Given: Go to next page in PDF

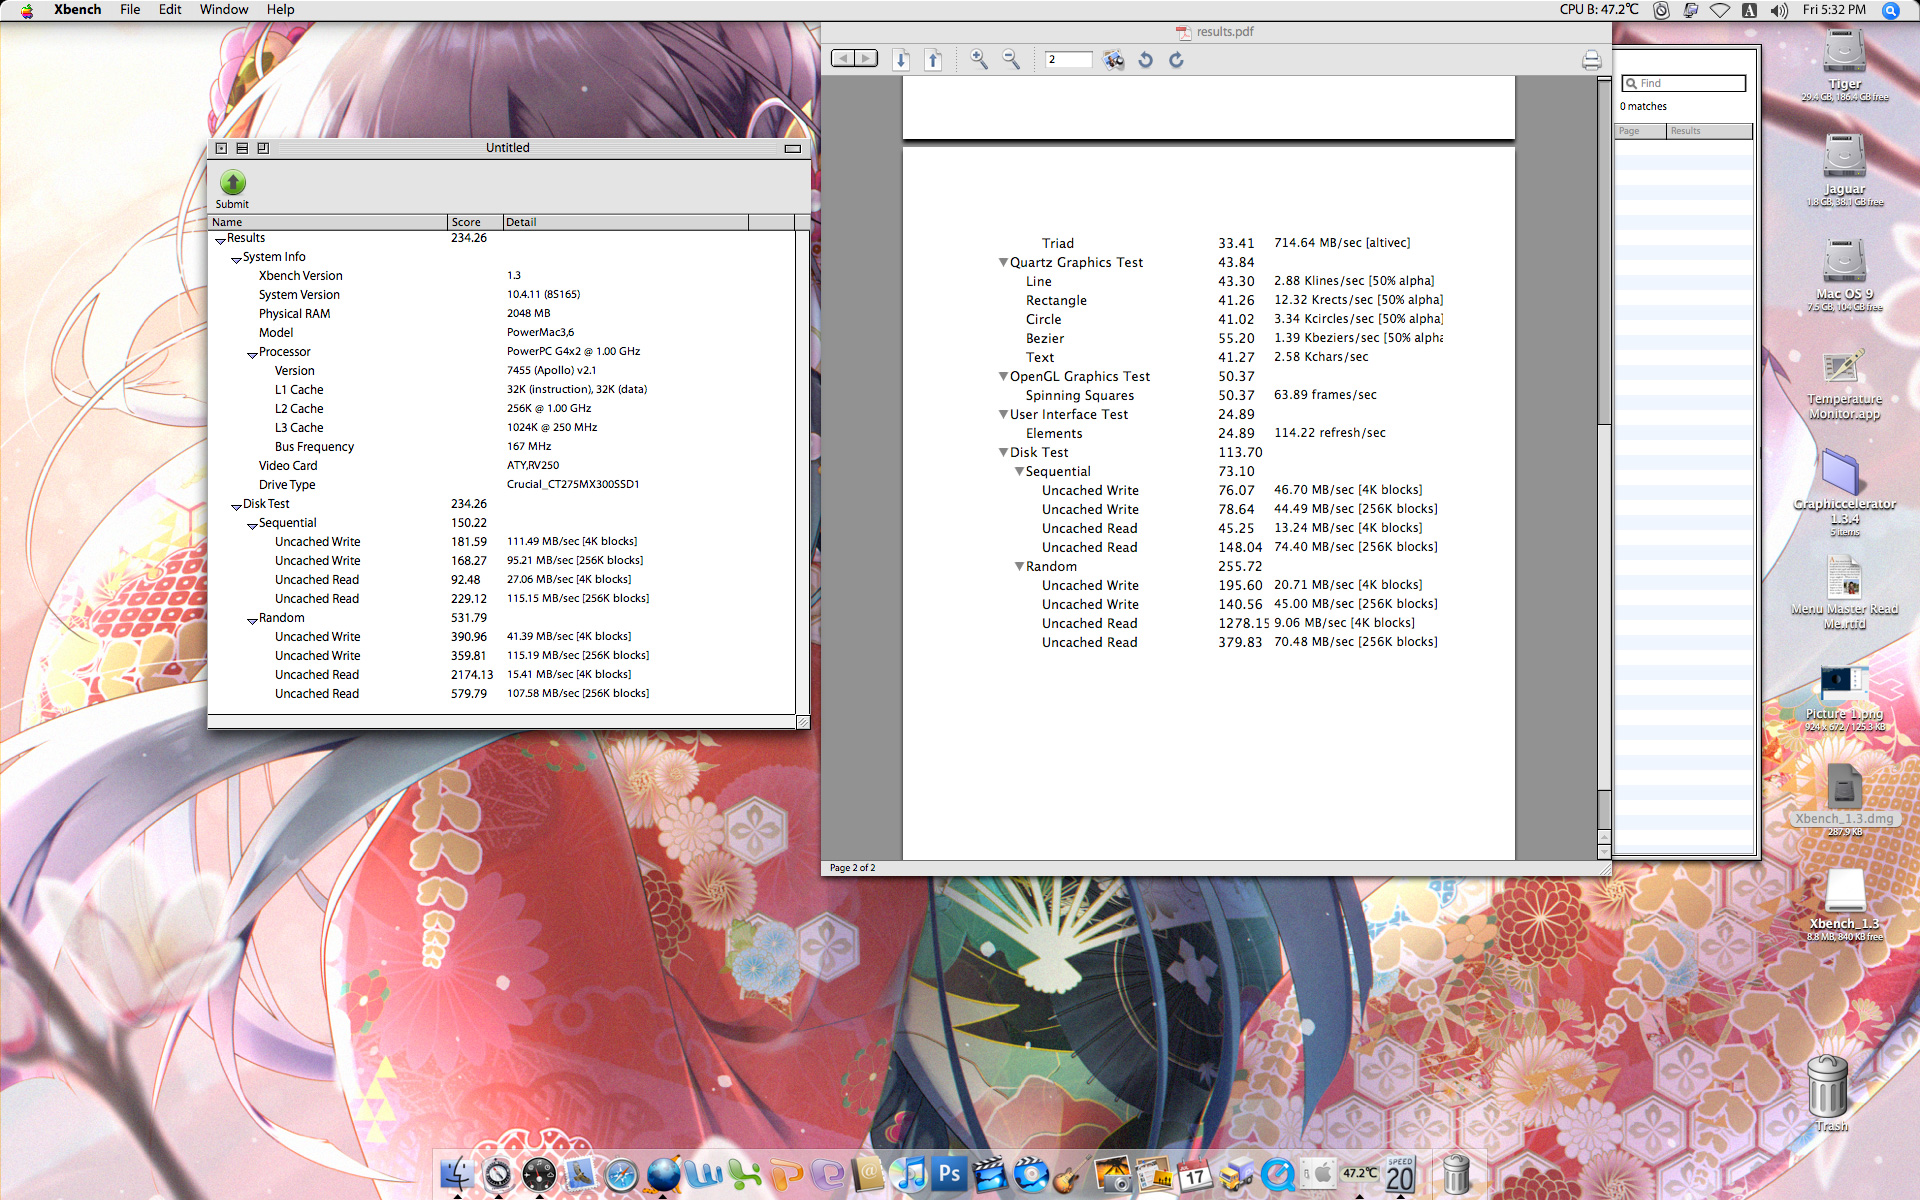Looking at the screenshot, I should 901,60.
